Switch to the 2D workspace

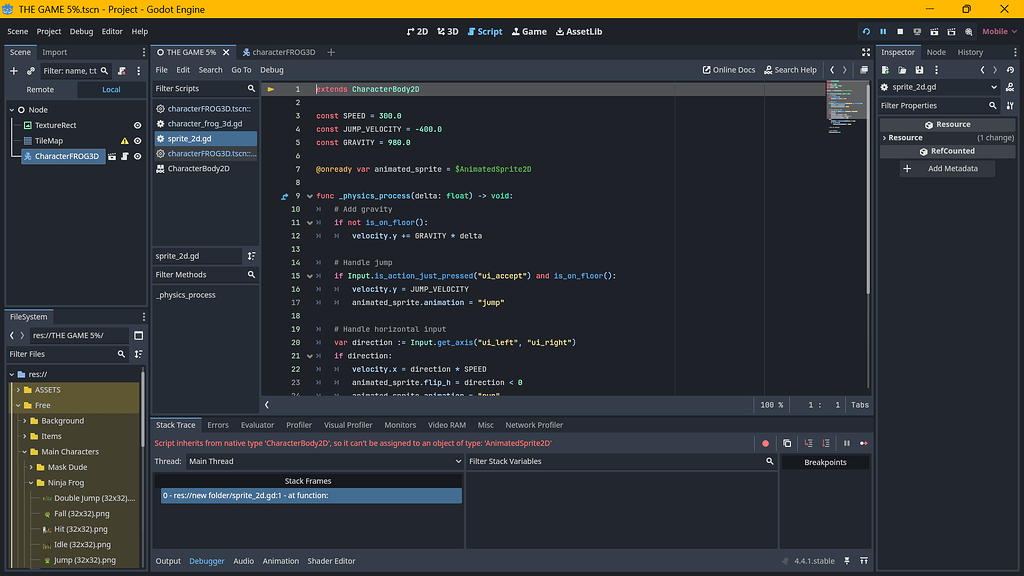point(417,31)
